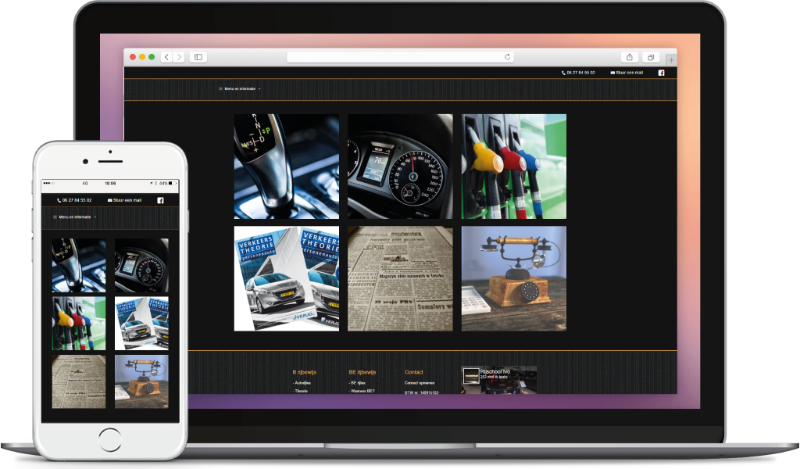The height and width of the screenshot is (469, 800).
Task: Tap the Facebook icon on the phone
Action: [160, 200]
